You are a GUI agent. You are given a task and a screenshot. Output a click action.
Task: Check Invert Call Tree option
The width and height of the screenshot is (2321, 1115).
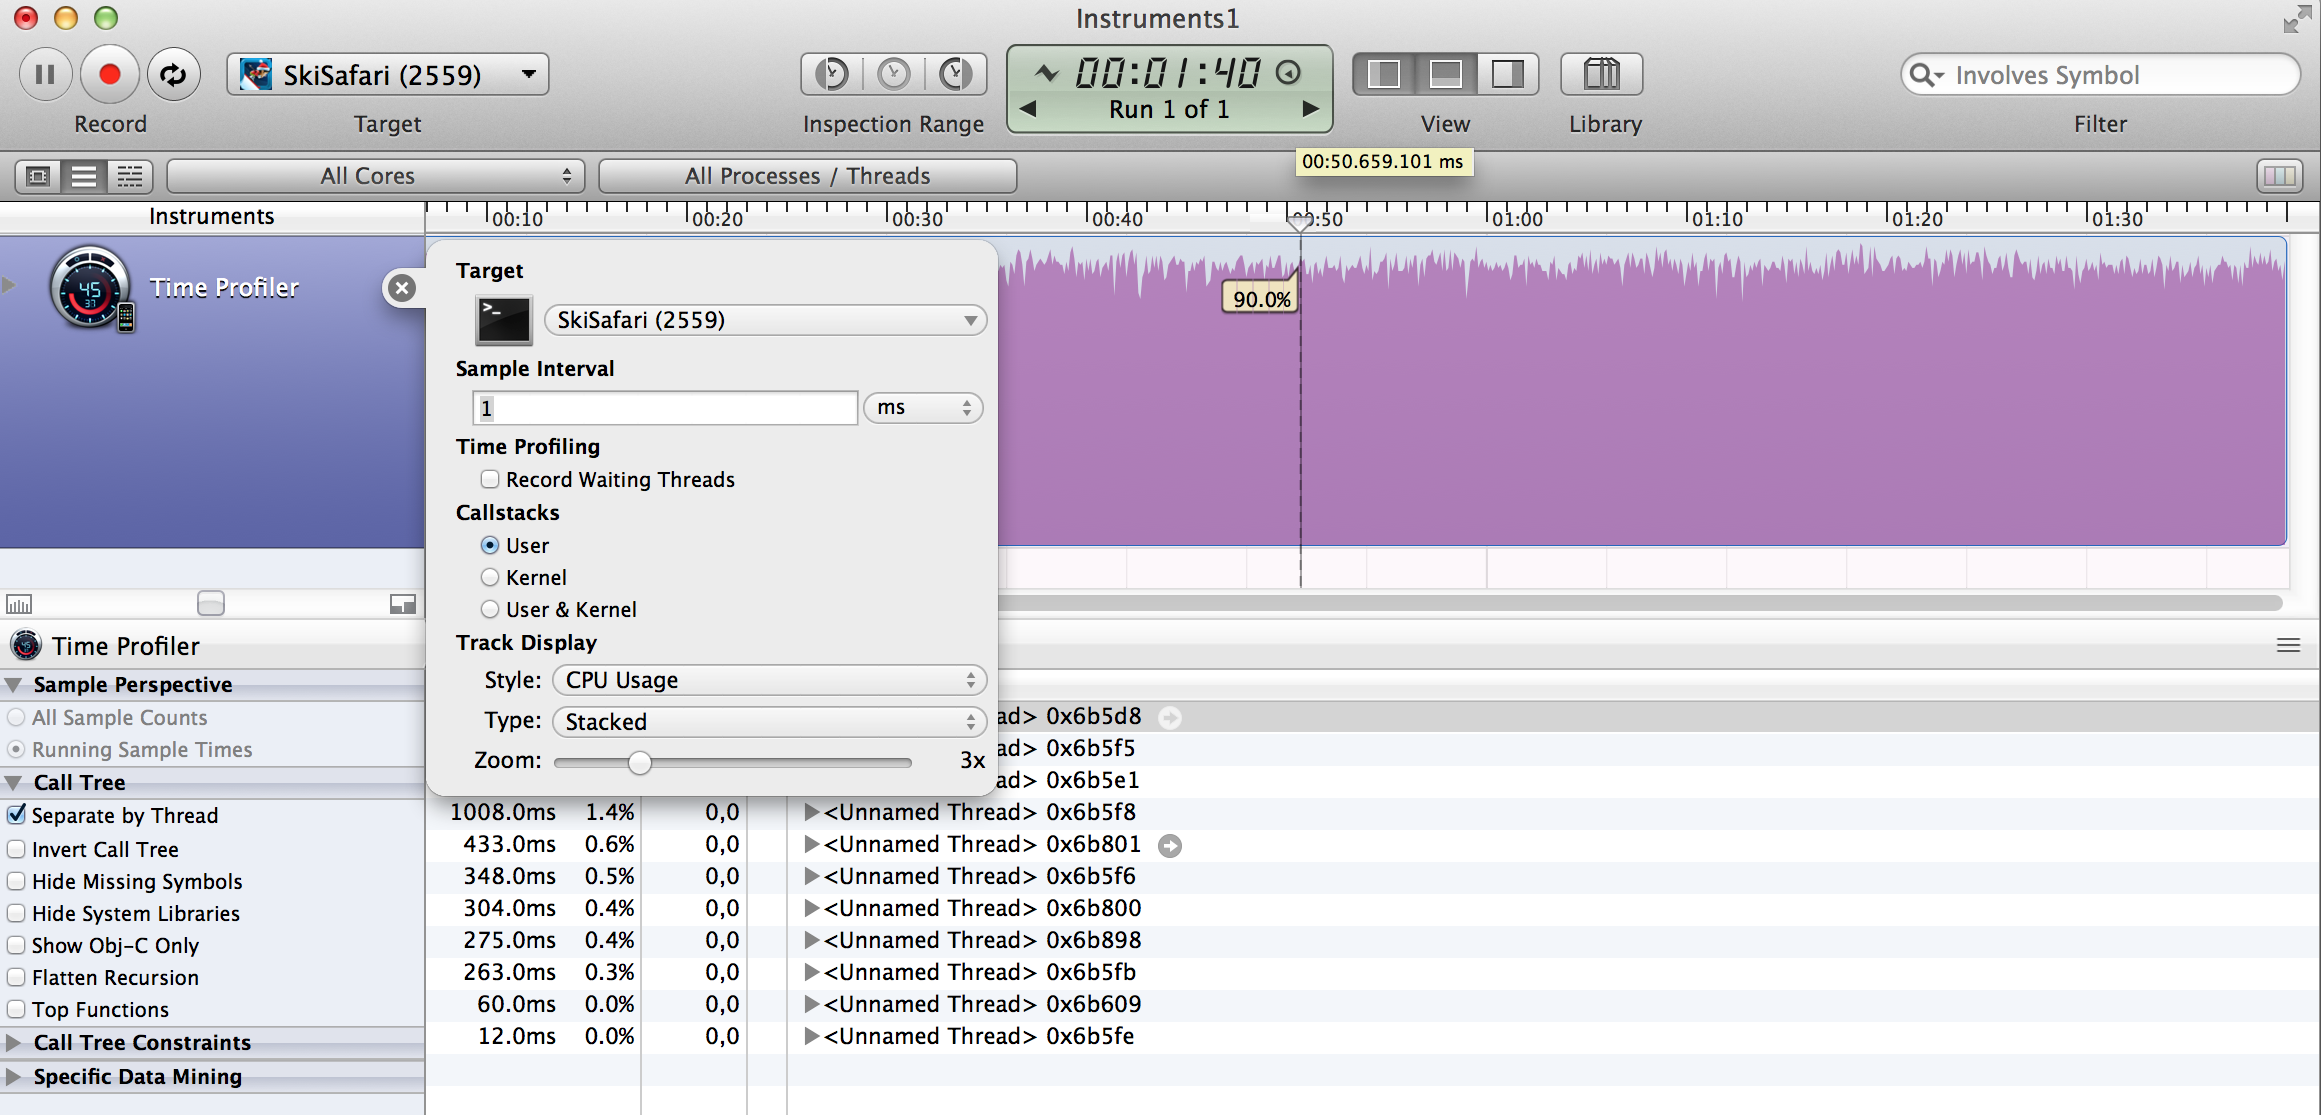coord(17,849)
